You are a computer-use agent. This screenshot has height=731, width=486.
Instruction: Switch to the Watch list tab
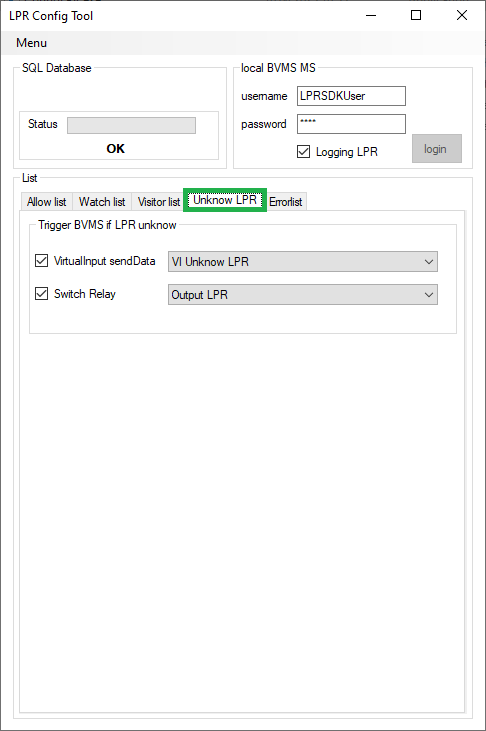pos(102,202)
